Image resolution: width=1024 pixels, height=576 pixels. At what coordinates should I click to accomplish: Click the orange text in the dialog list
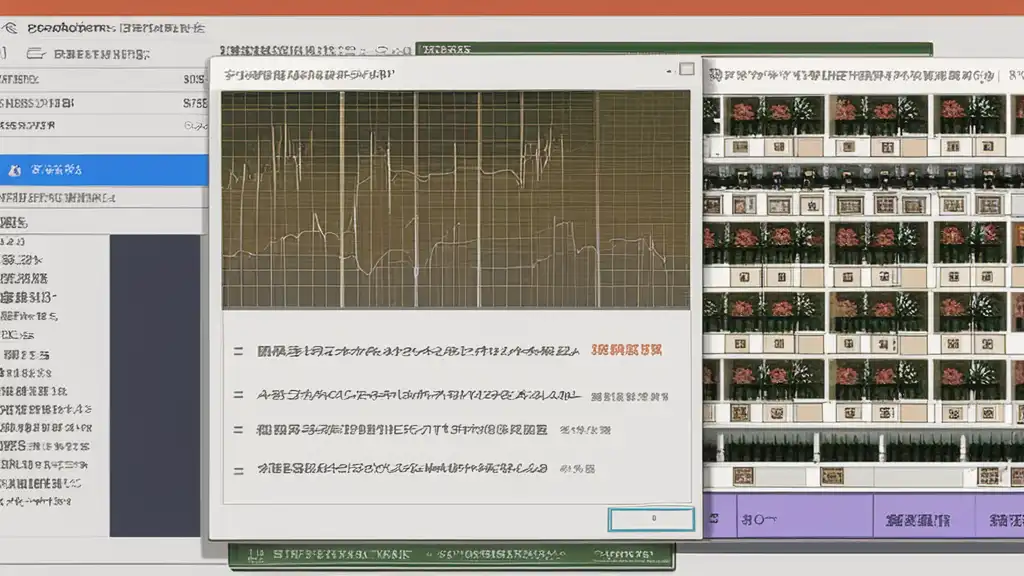point(626,350)
